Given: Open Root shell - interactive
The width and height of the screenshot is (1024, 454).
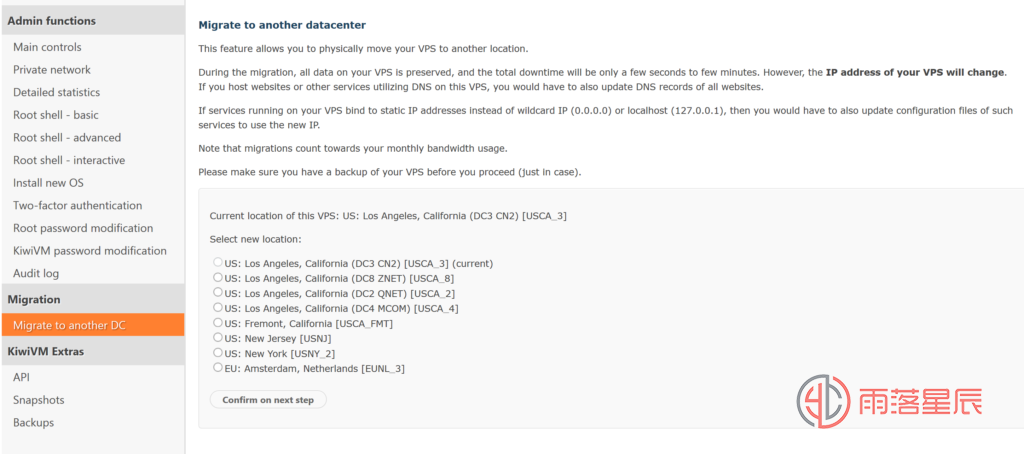Looking at the screenshot, I should (x=69, y=160).
